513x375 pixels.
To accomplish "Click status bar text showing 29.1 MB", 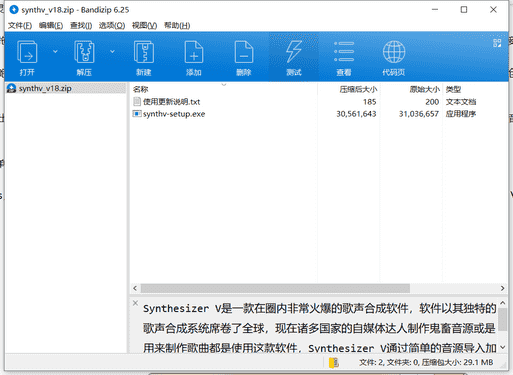I will 426,362.
